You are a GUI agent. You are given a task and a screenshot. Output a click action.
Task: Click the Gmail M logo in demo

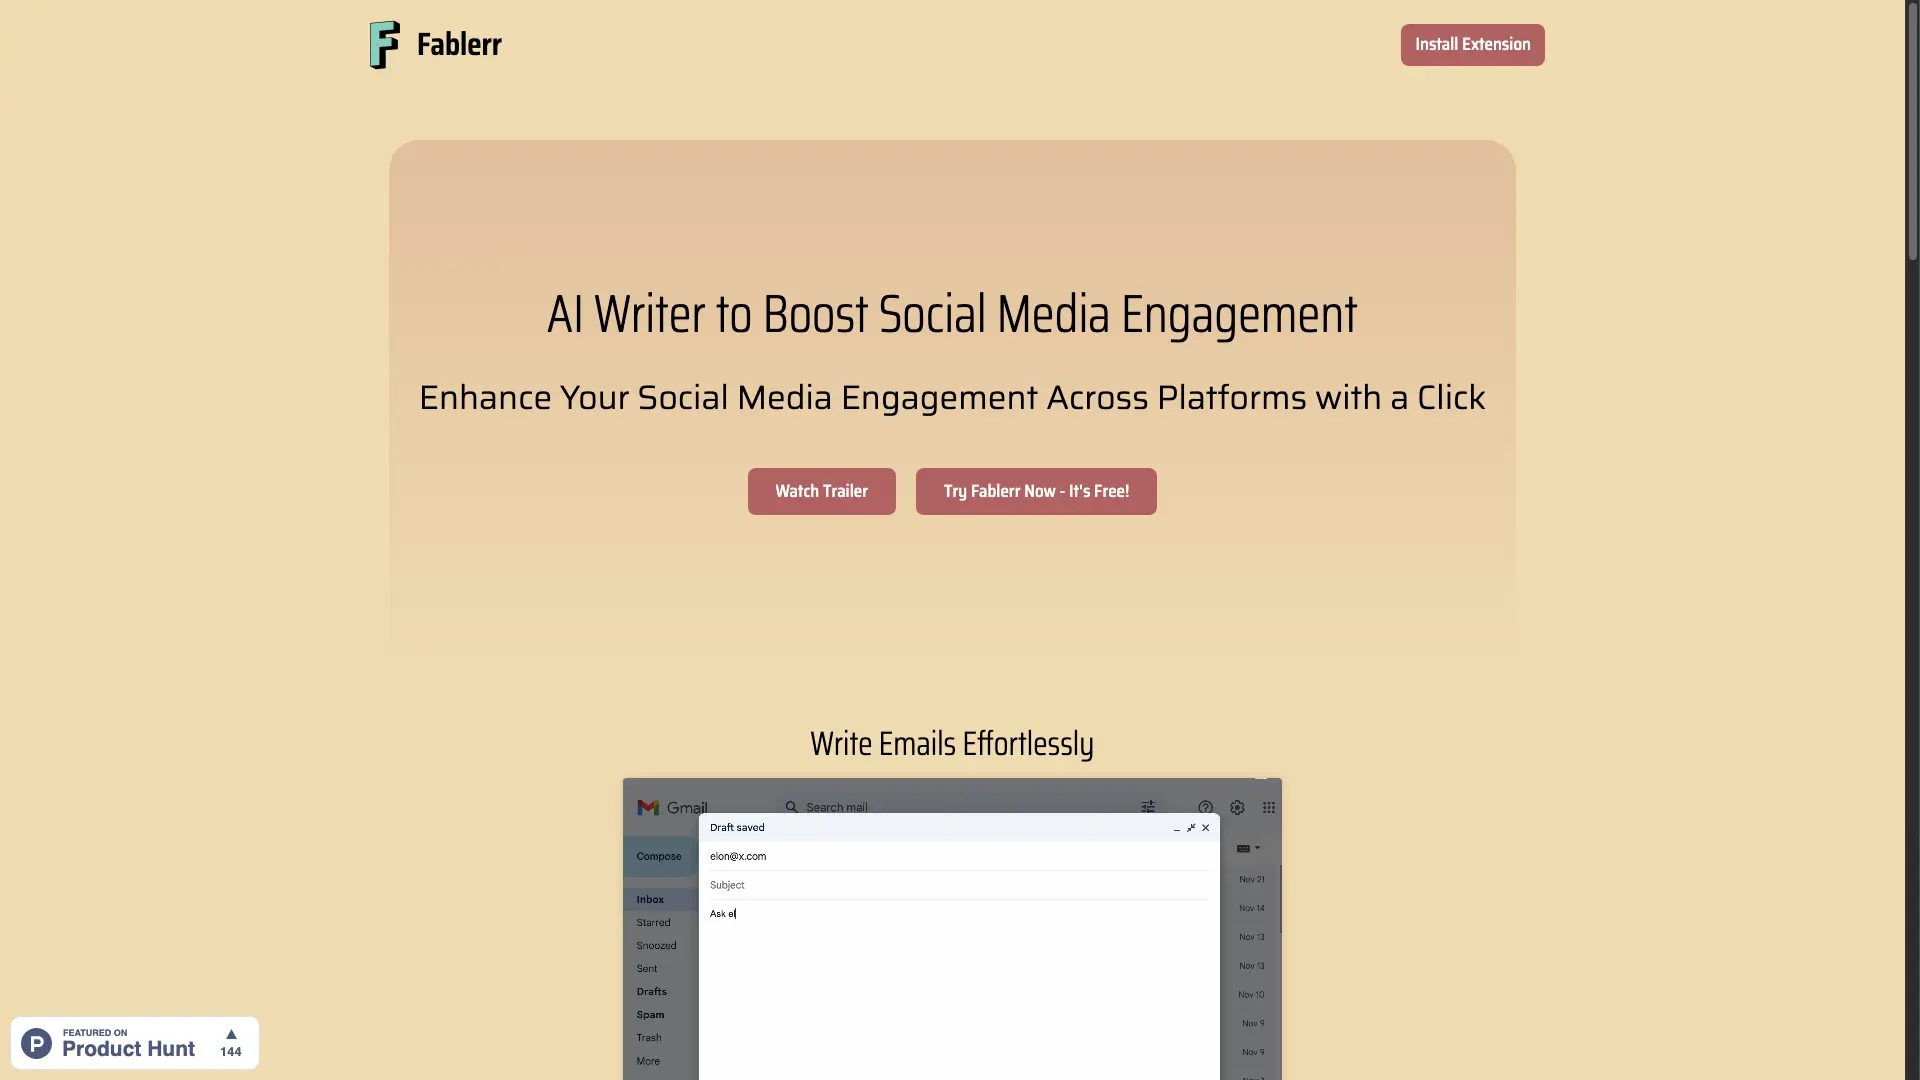648,807
